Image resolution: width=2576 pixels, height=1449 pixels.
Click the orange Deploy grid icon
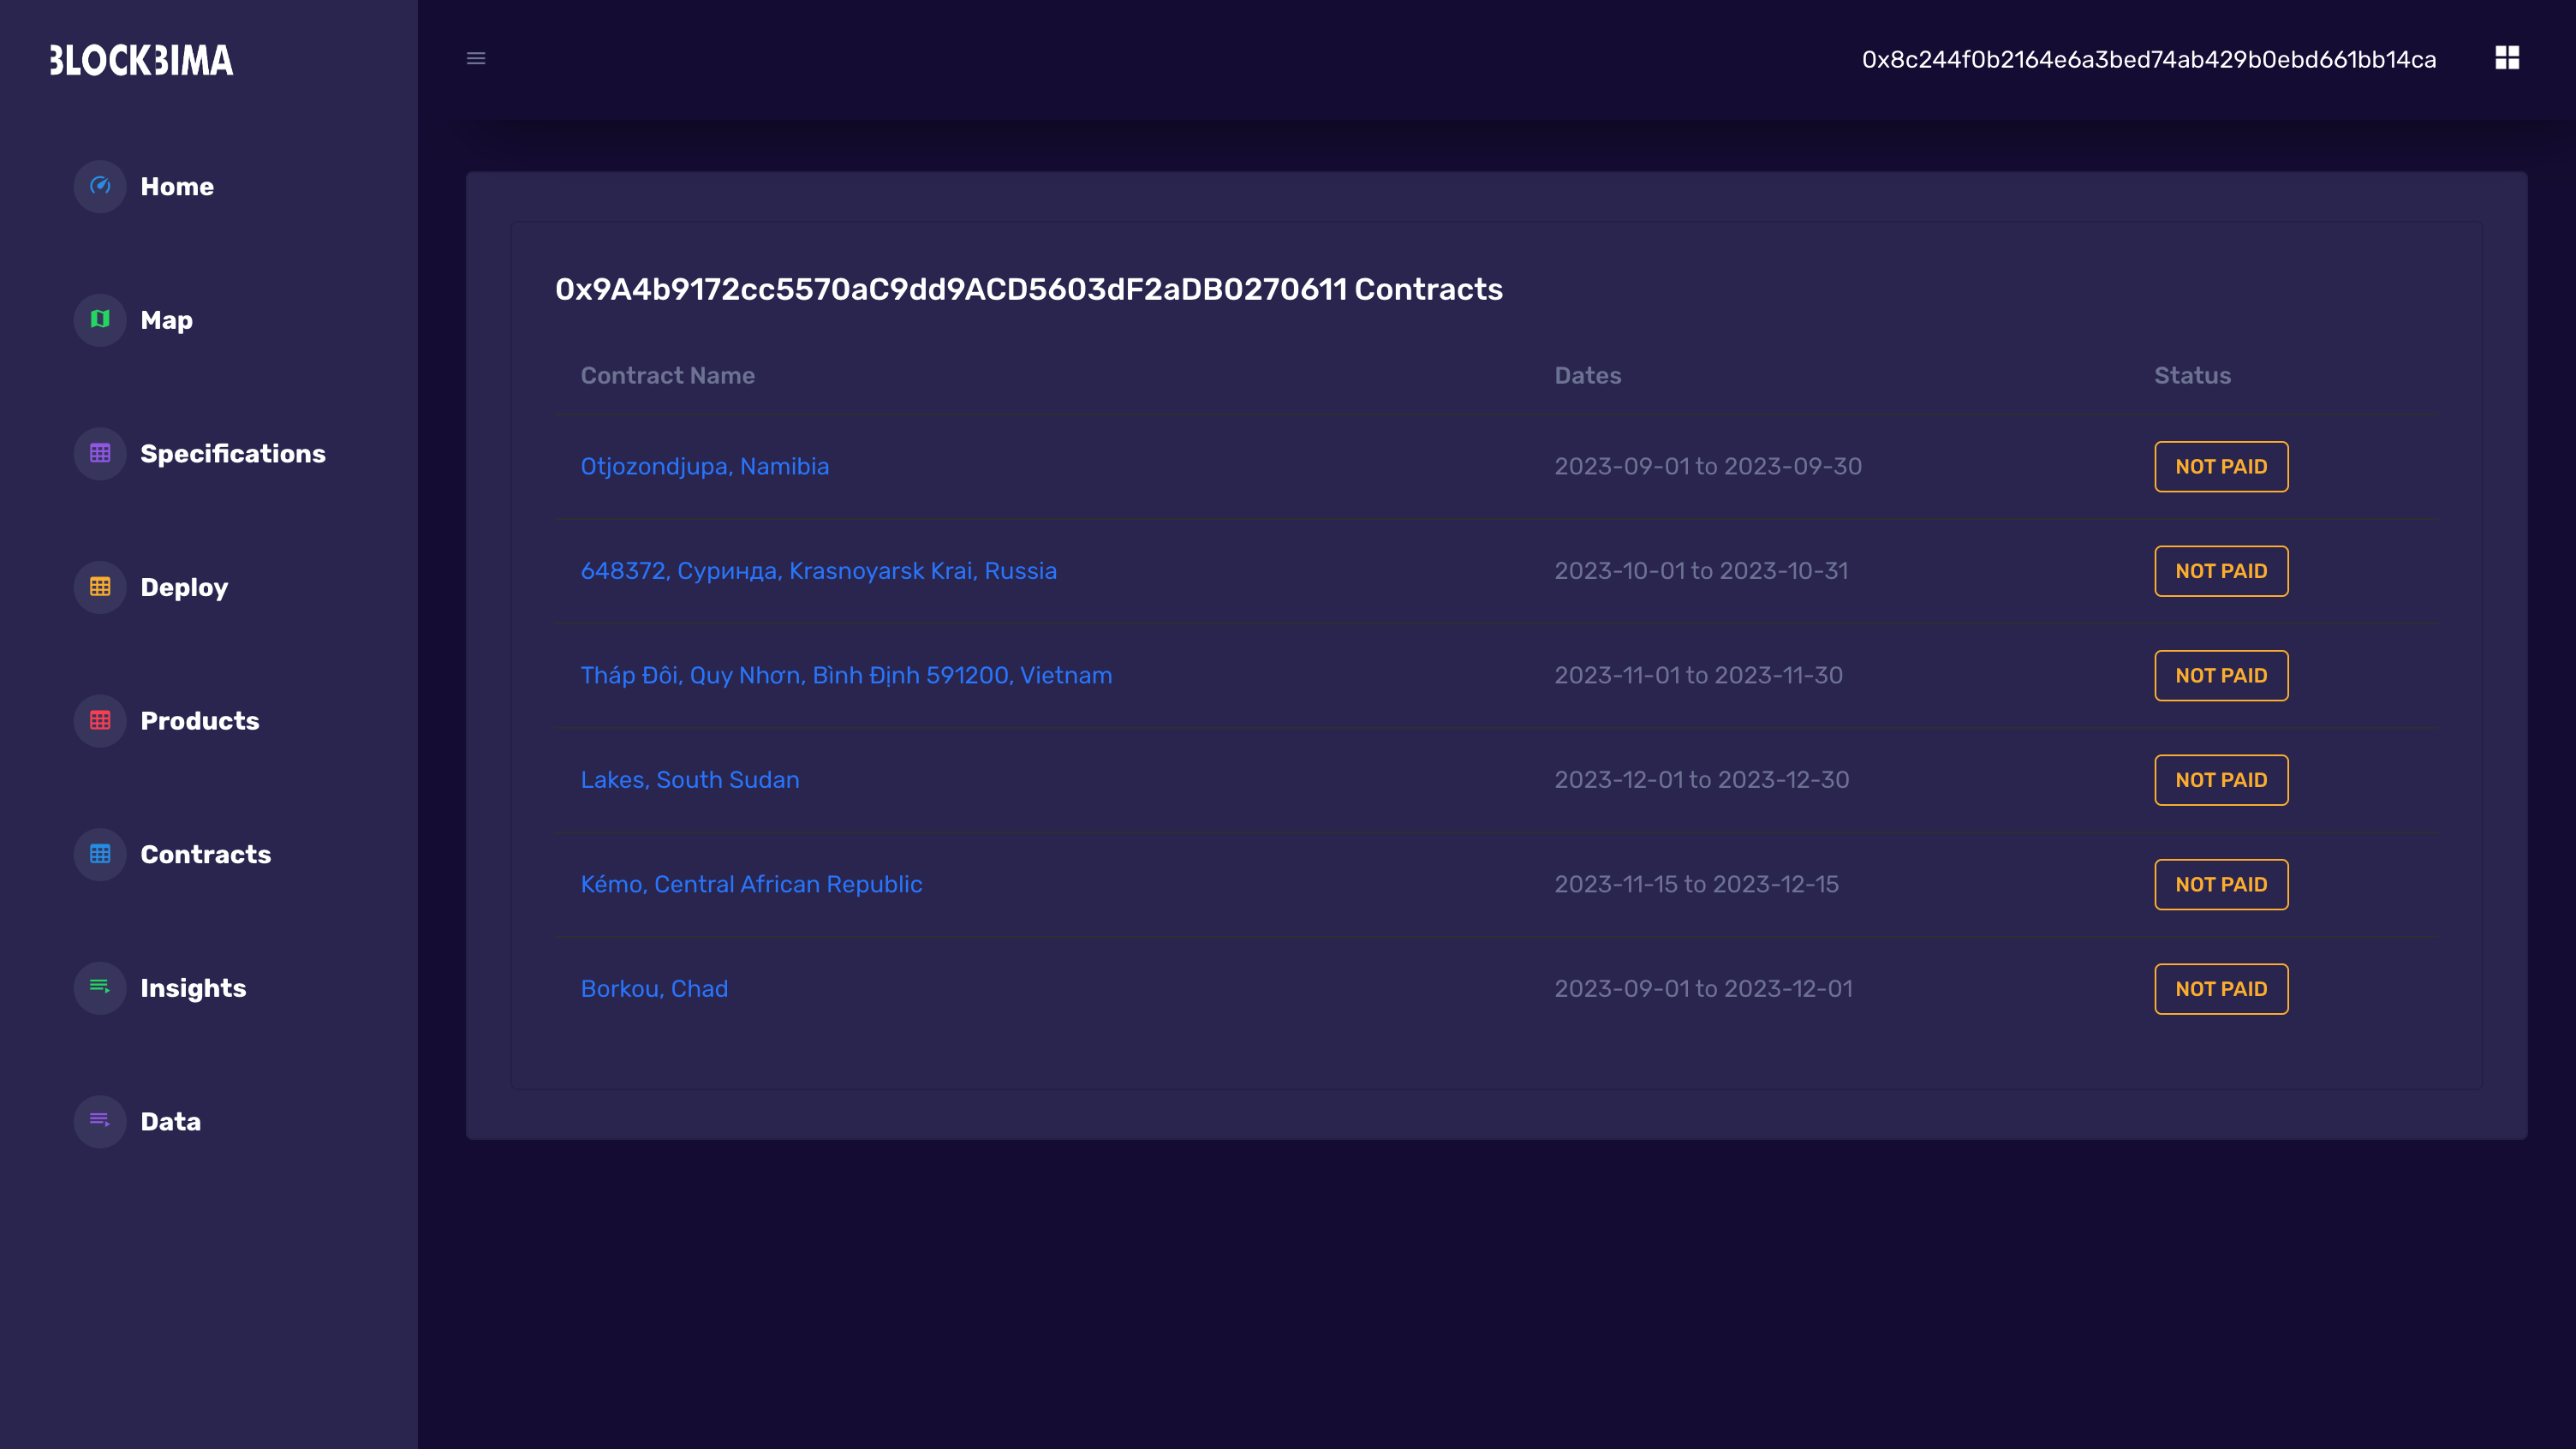[100, 587]
